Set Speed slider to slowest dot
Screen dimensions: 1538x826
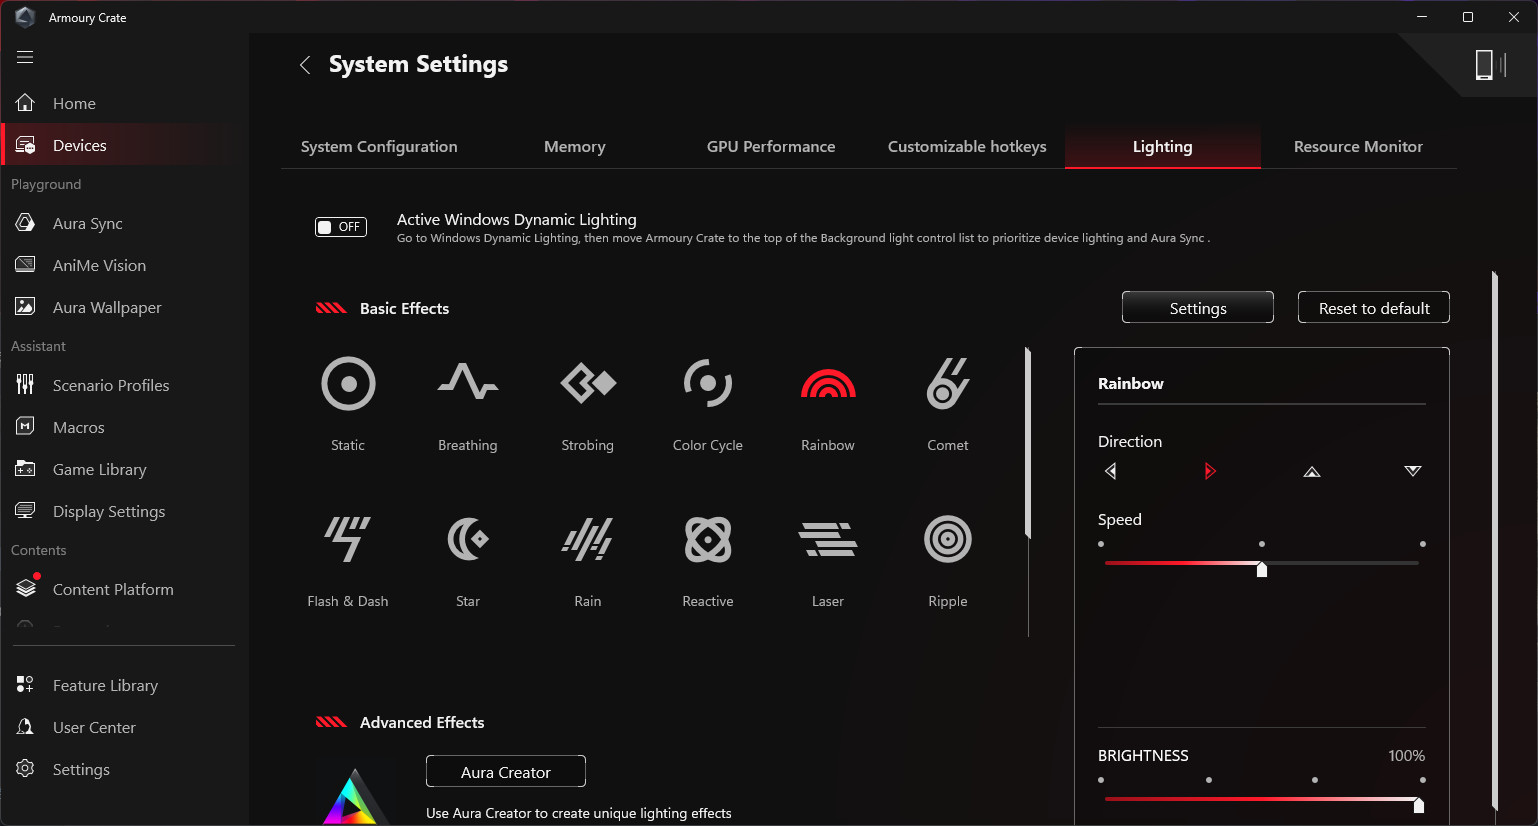(x=1101, y=544)
